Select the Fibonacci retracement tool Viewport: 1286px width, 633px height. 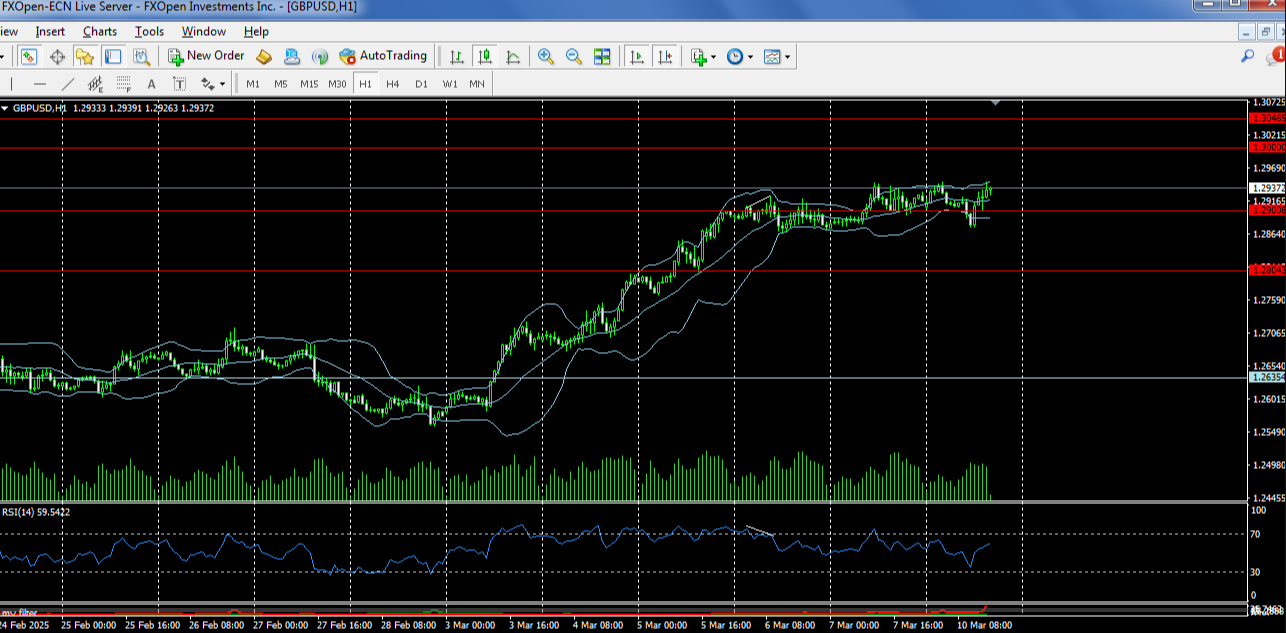[124, 84]
